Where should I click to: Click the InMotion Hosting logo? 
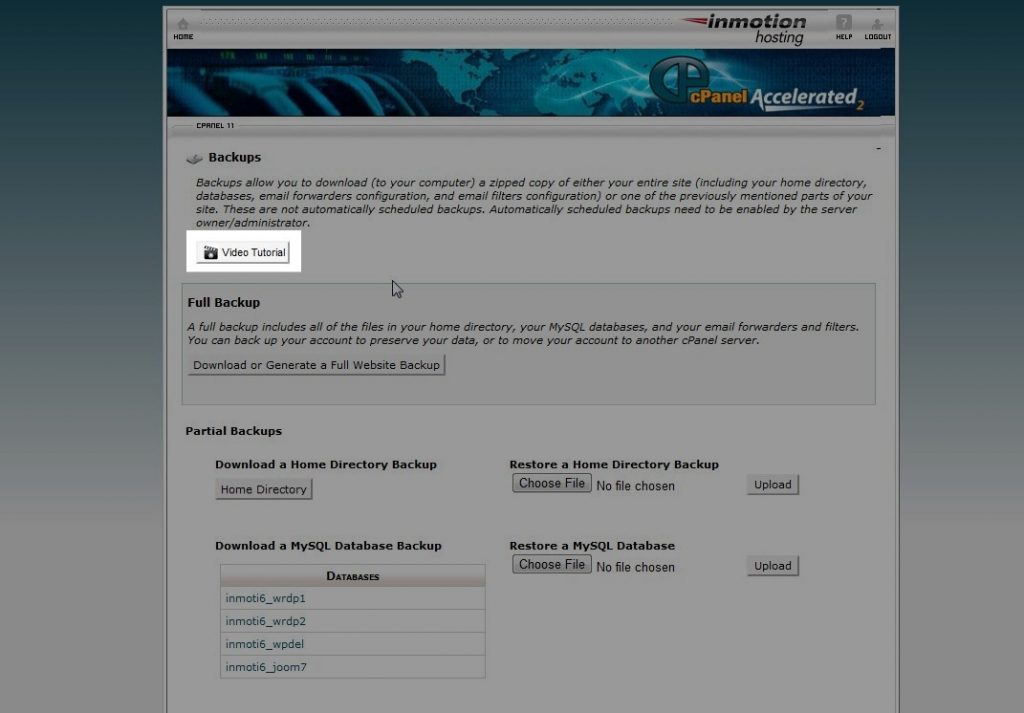pos(746,29)
